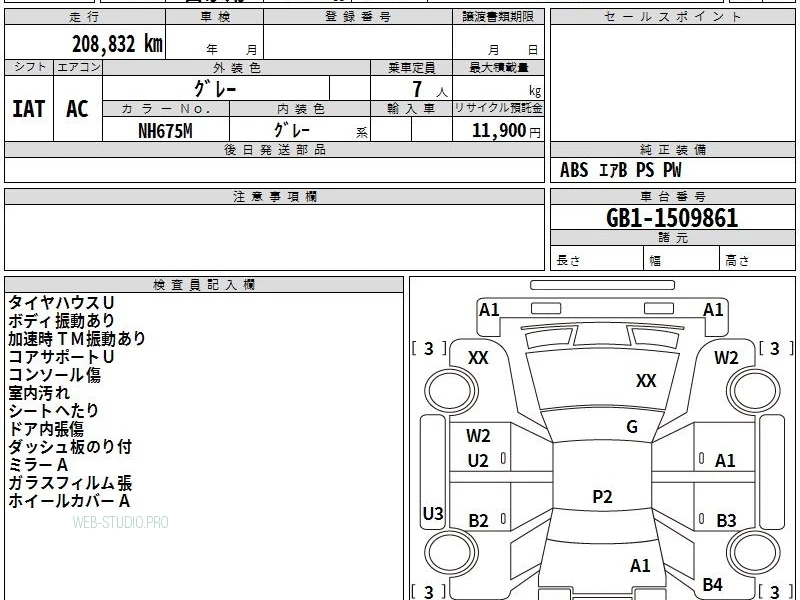Select the note シートへたり

pyautogui.click(x=53, y=411)
